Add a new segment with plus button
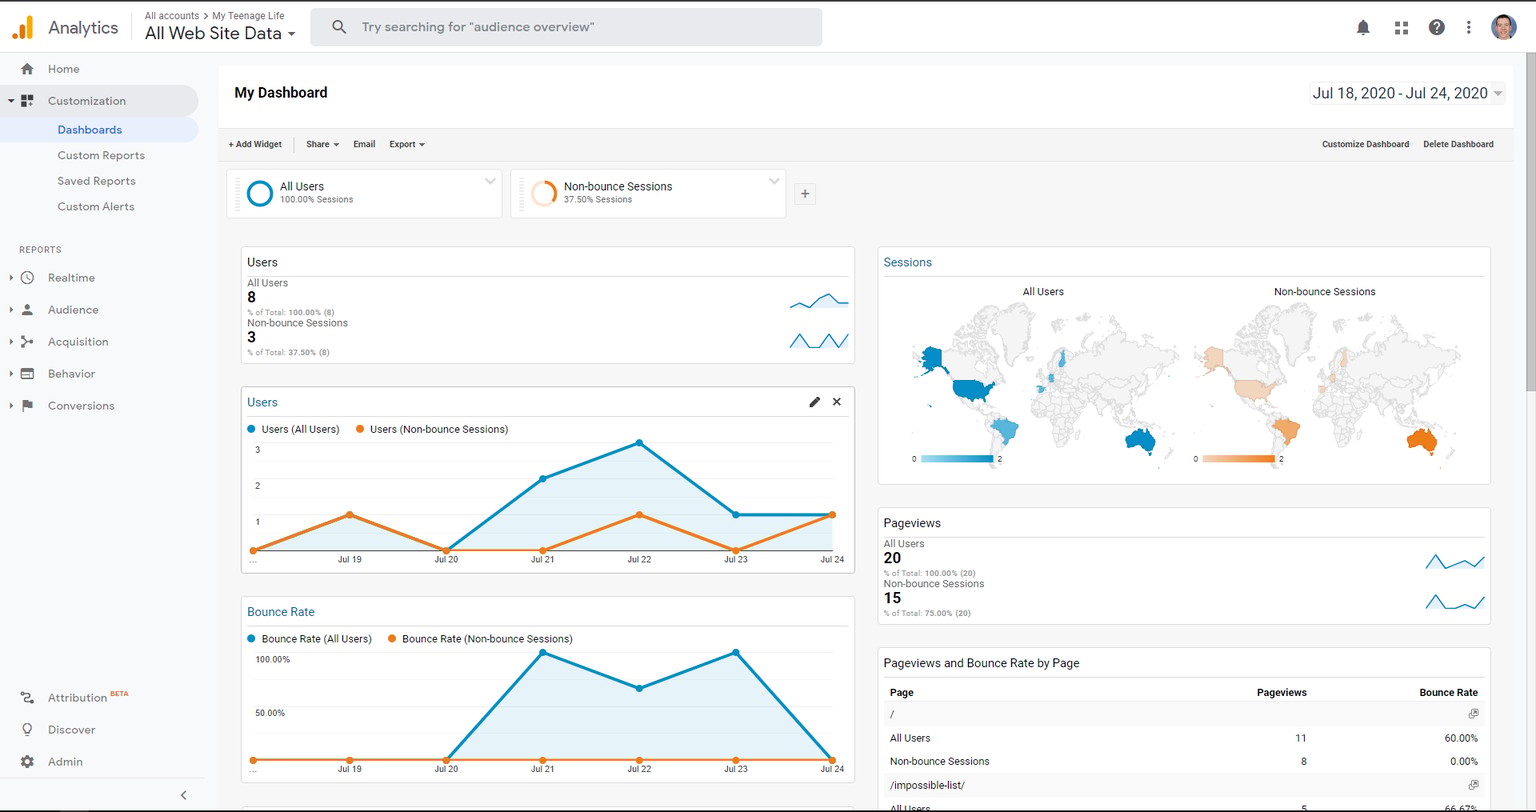 point(805,194)
